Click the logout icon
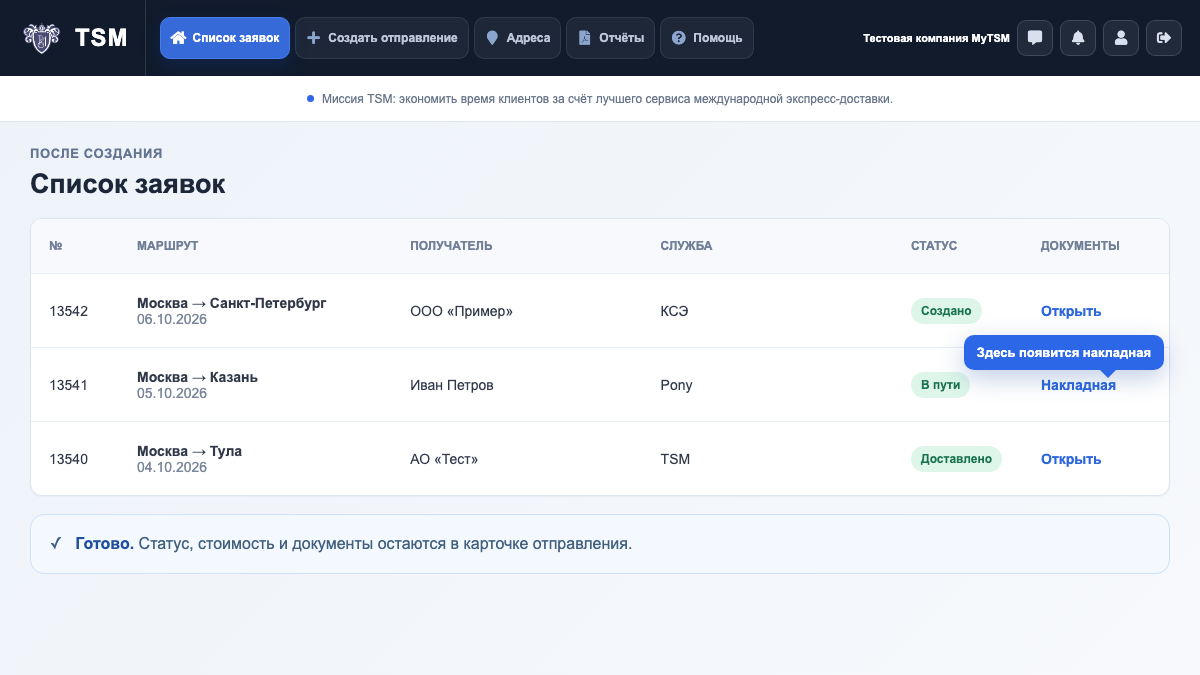The image size is (1200, 675). click(x=1163, y=38)
